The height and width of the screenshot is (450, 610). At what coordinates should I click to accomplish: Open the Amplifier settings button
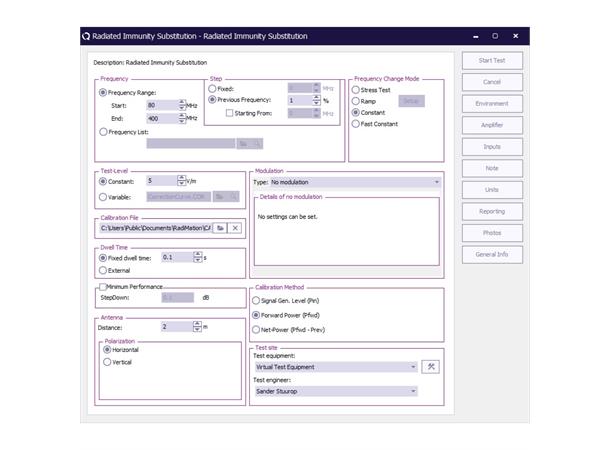pos(492,125)
